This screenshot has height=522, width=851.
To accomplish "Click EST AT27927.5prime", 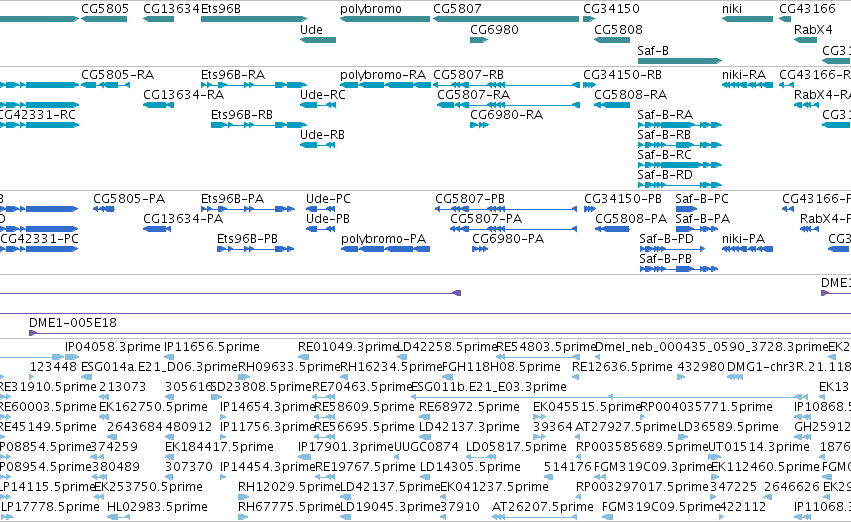I will tap(625, 428).
